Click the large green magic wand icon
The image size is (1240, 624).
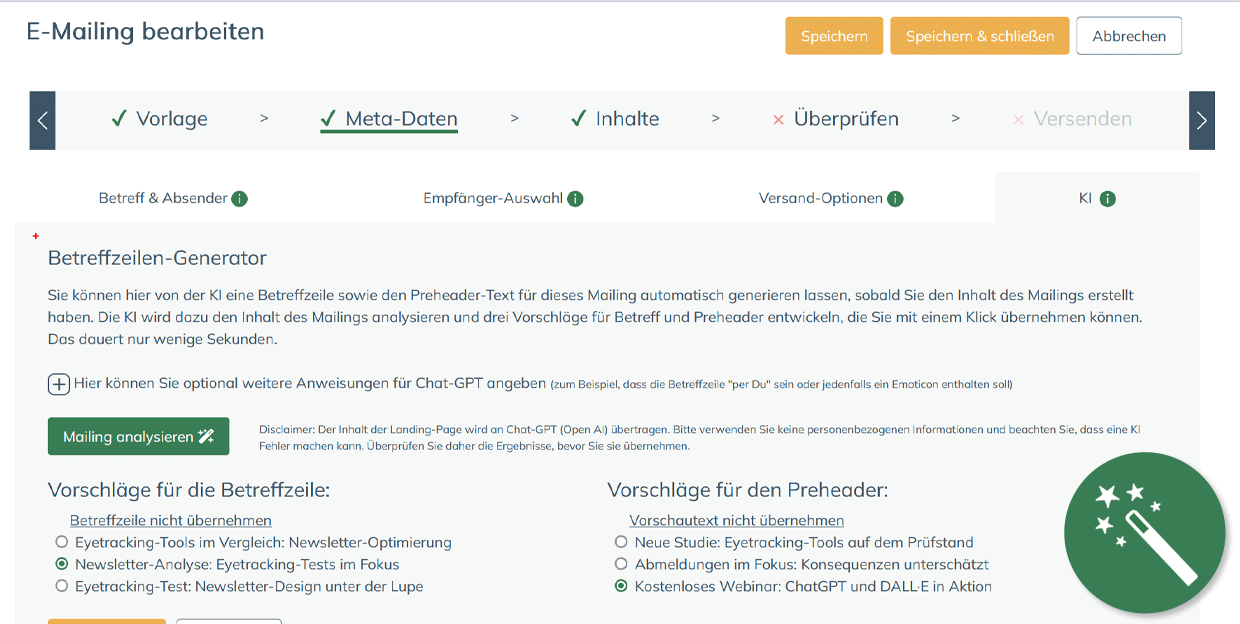click(1144, 533)
